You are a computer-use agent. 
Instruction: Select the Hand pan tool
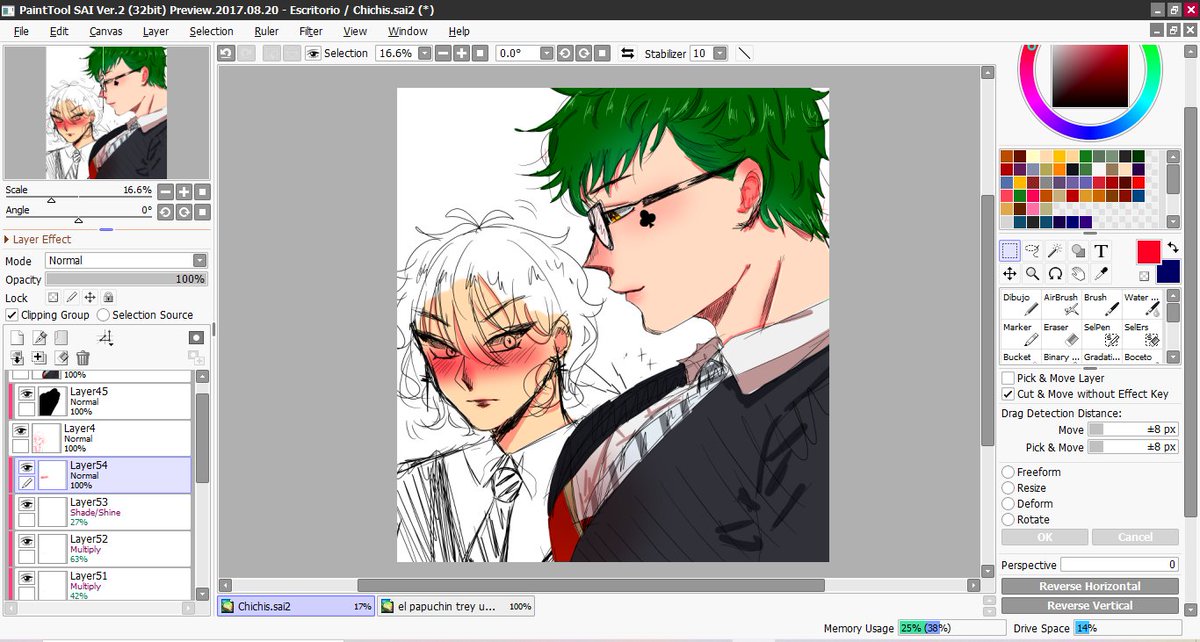1079,273
